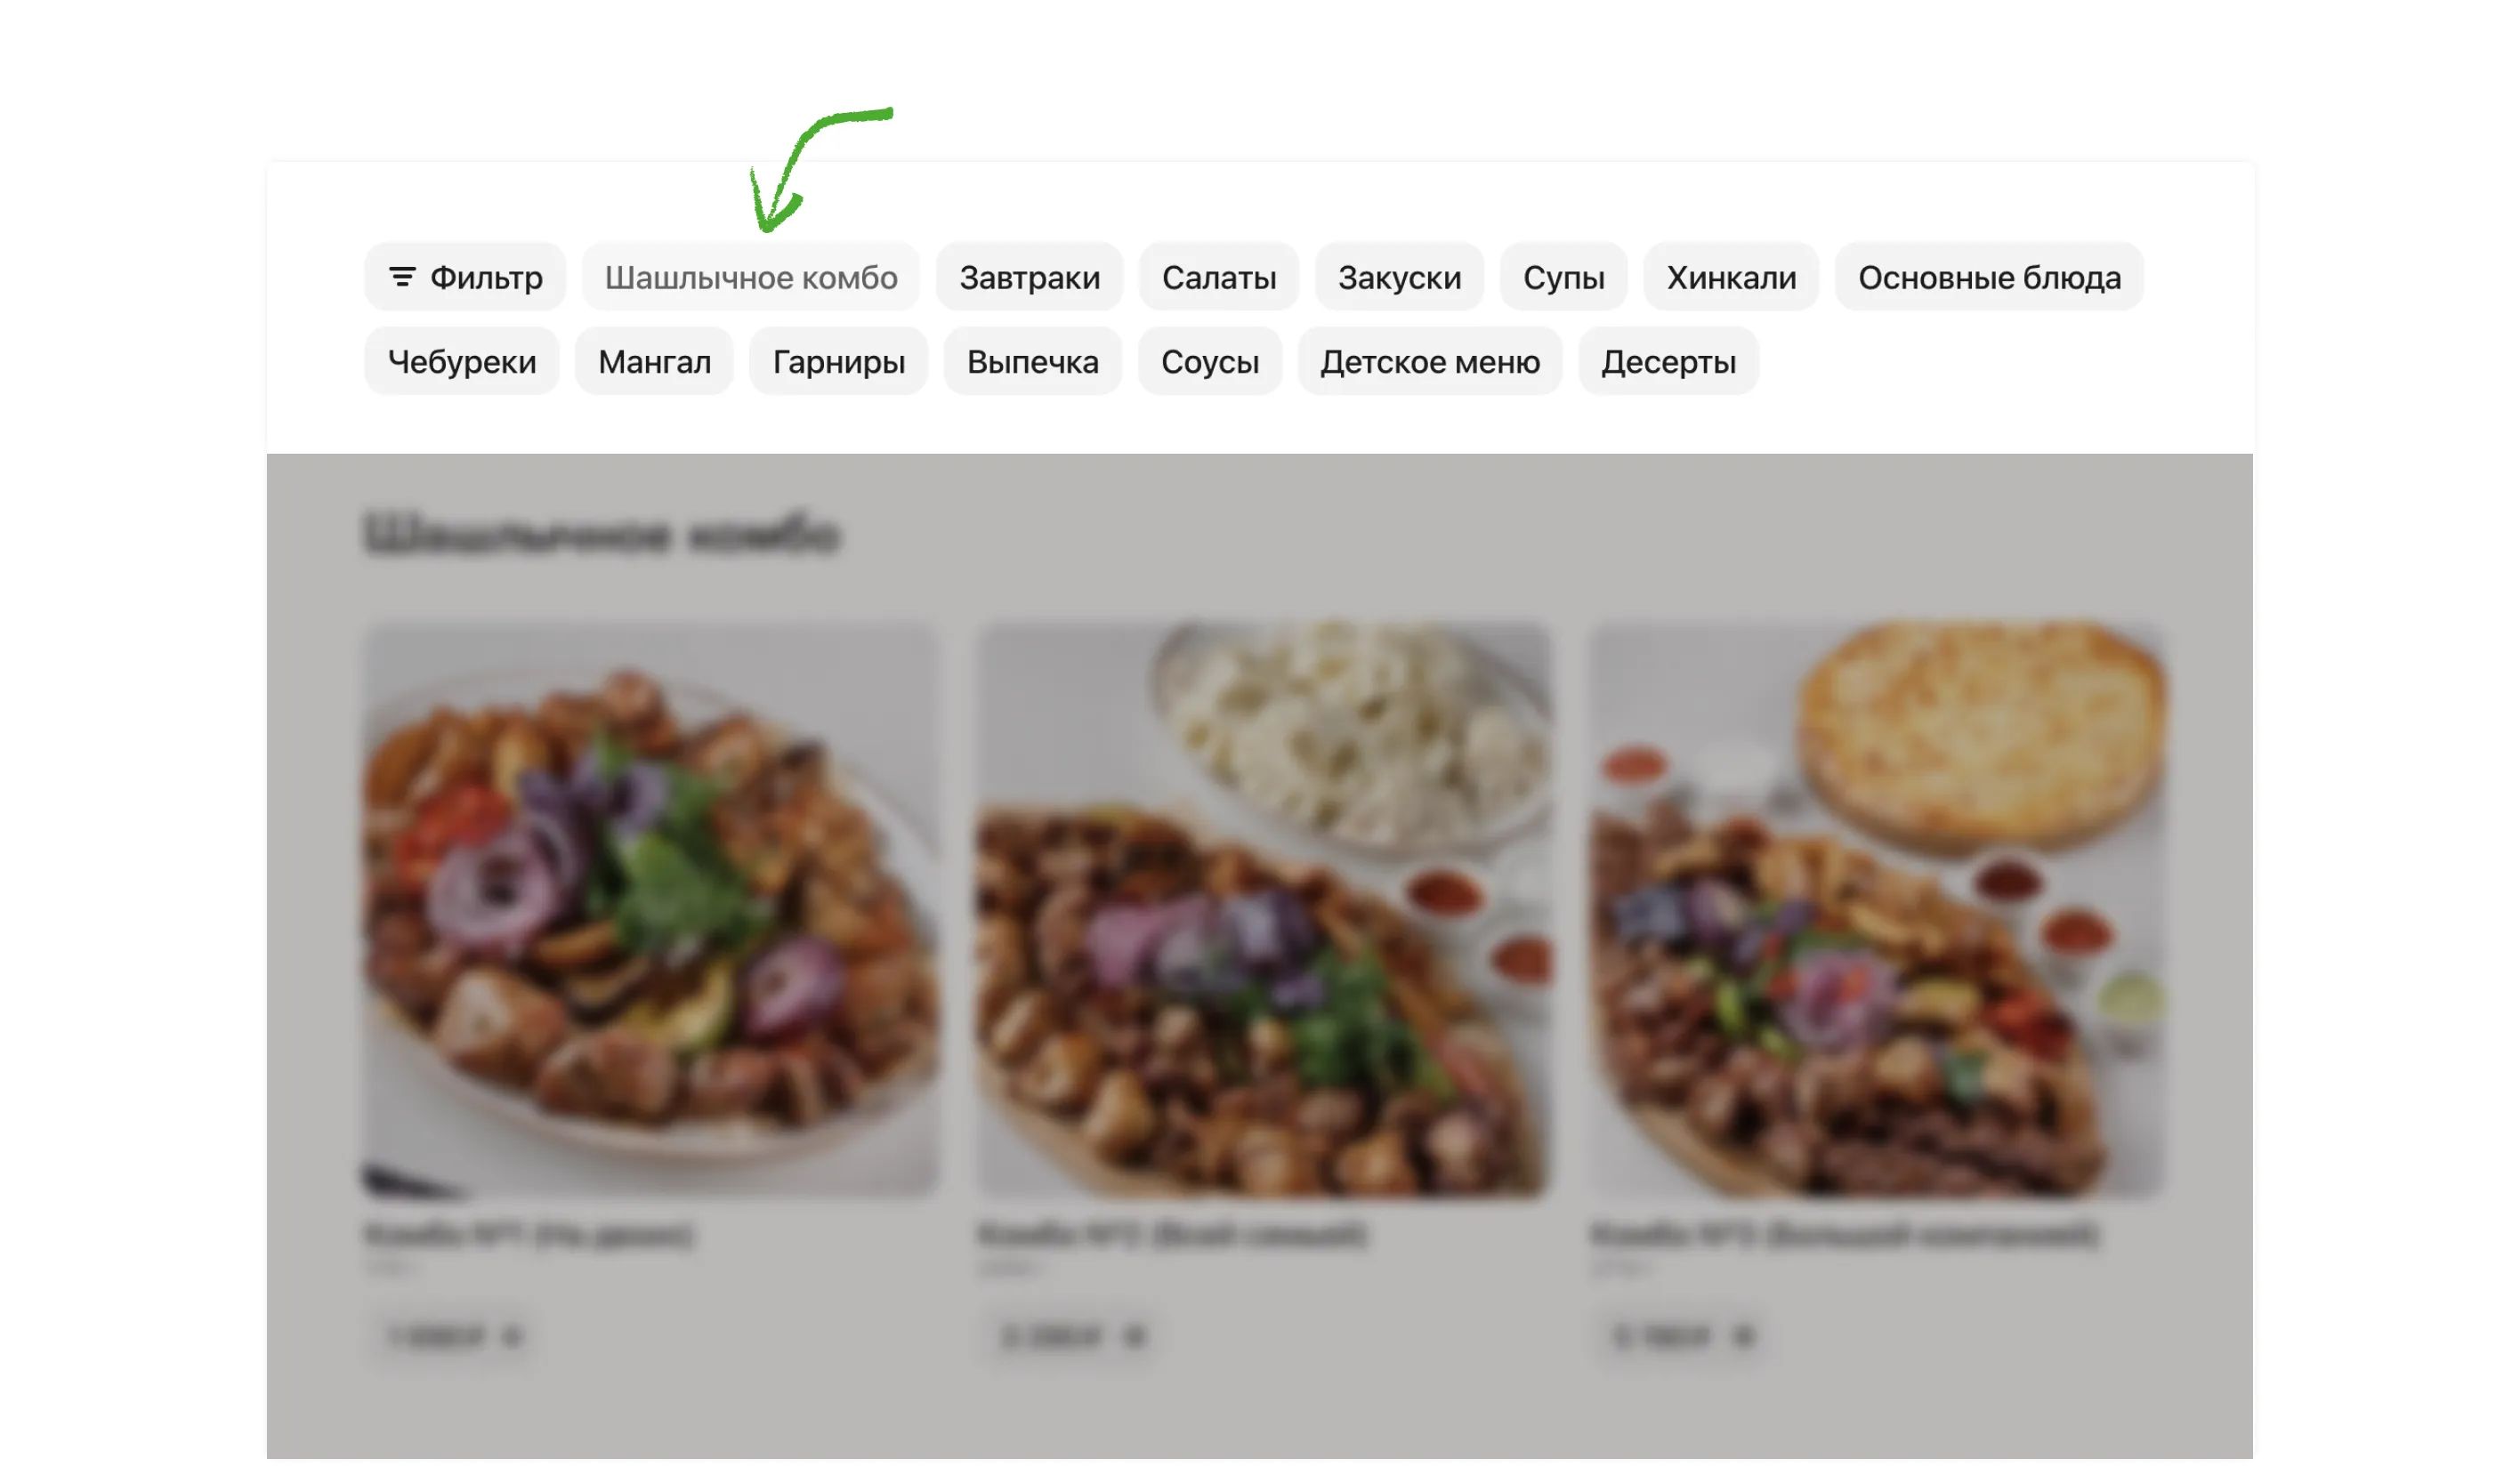Add the first combo using its price button
Viewport: 2520px width, 1467px height.
pyautogui.click(x=455, y=1336)
